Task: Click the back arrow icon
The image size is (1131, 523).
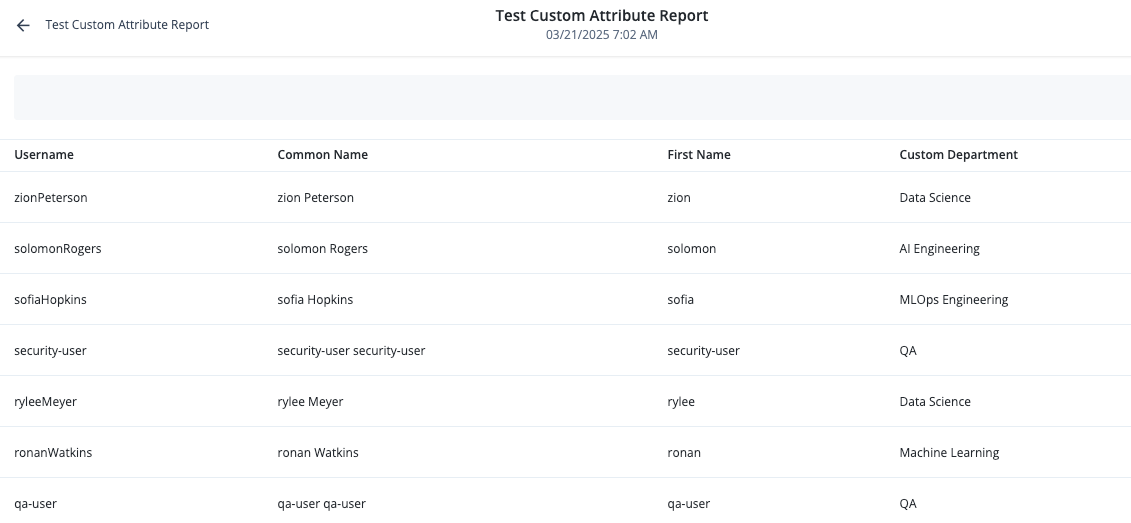Action: (23, 25)
